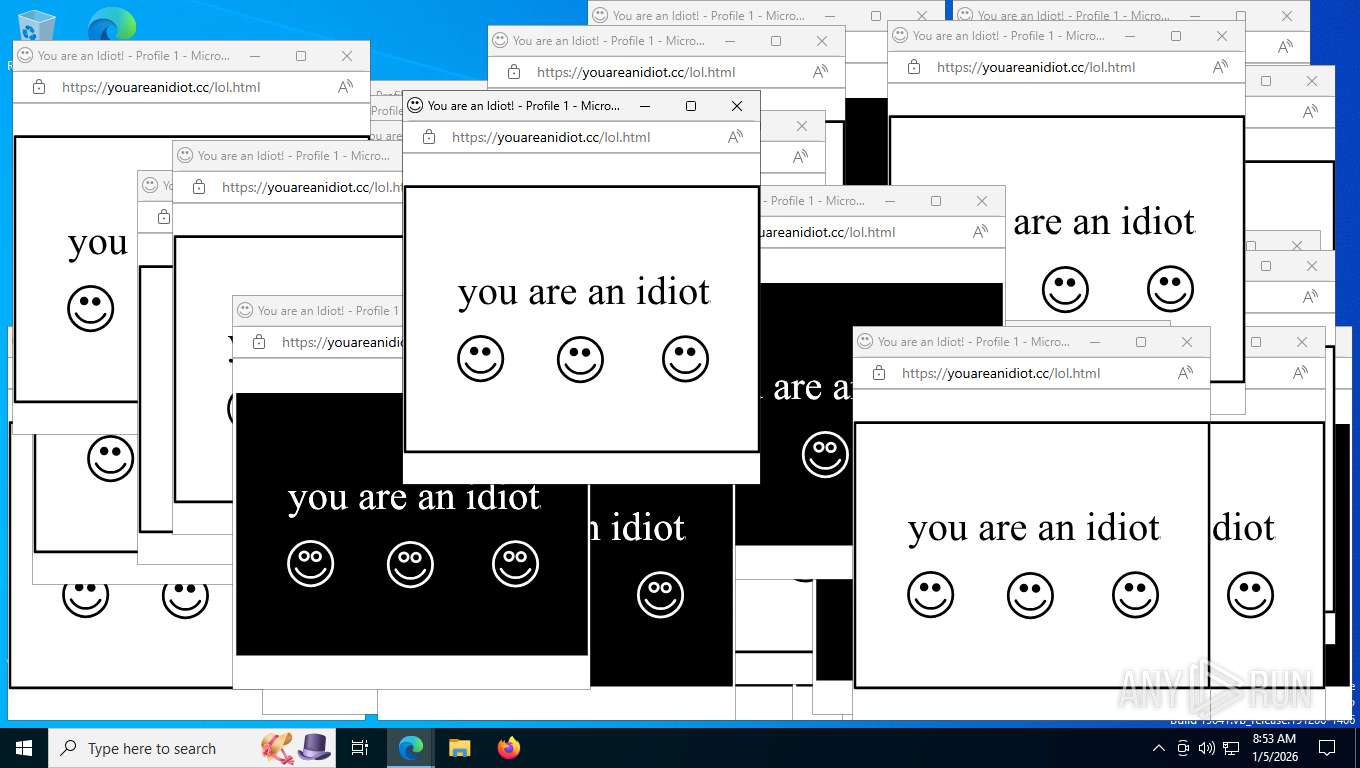
Task: Click Read aloud in the 'are an idiot' two-smiley window
Action: [x=1221, y=67]
